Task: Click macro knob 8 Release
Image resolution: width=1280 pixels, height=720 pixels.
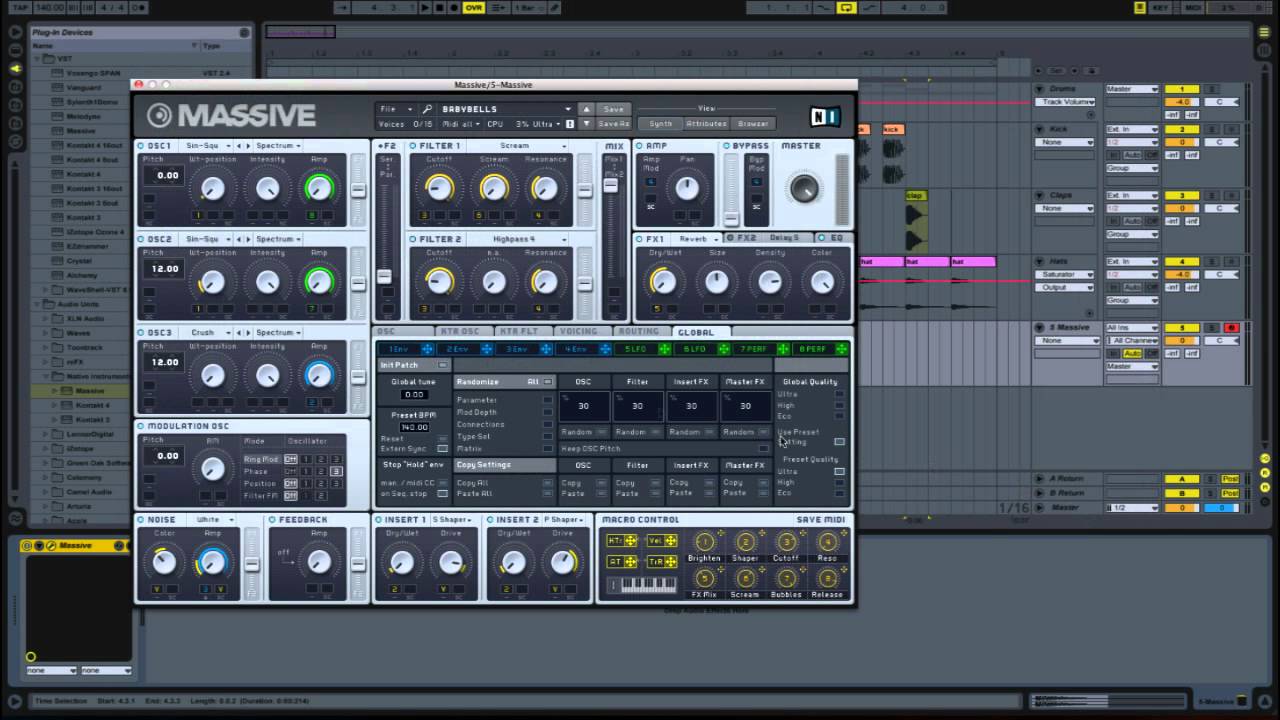Action: click(827, 578)
